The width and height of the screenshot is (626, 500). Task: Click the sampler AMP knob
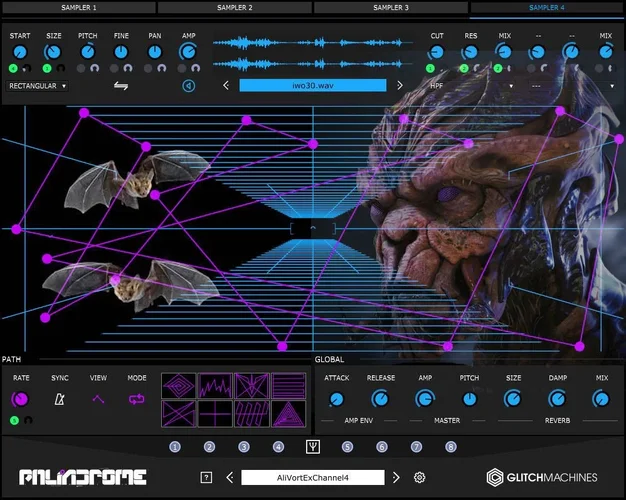[188, 52]
